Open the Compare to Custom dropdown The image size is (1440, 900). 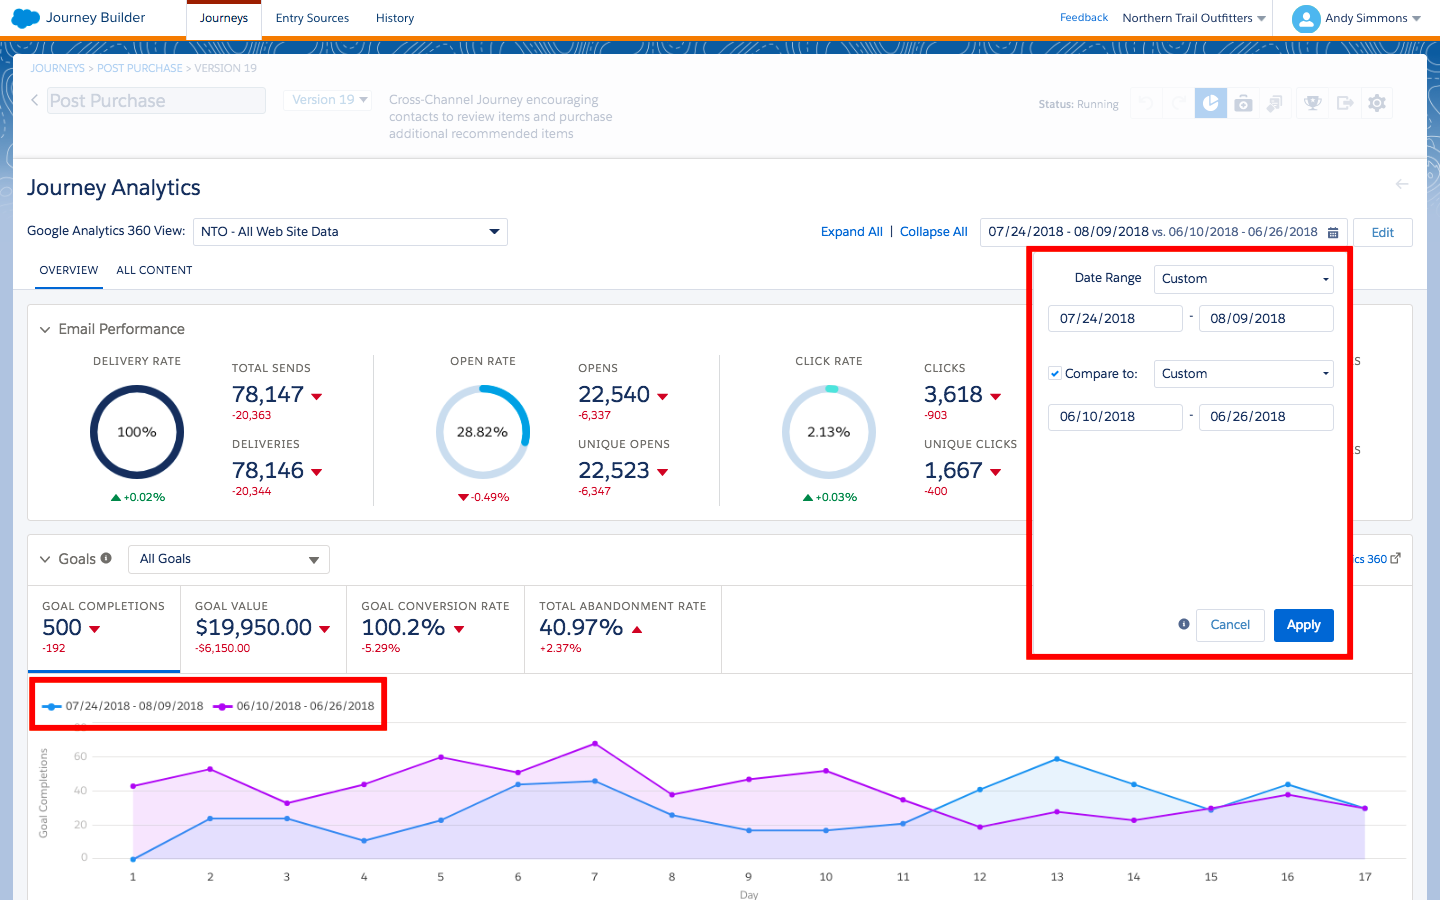[1243, 374]
